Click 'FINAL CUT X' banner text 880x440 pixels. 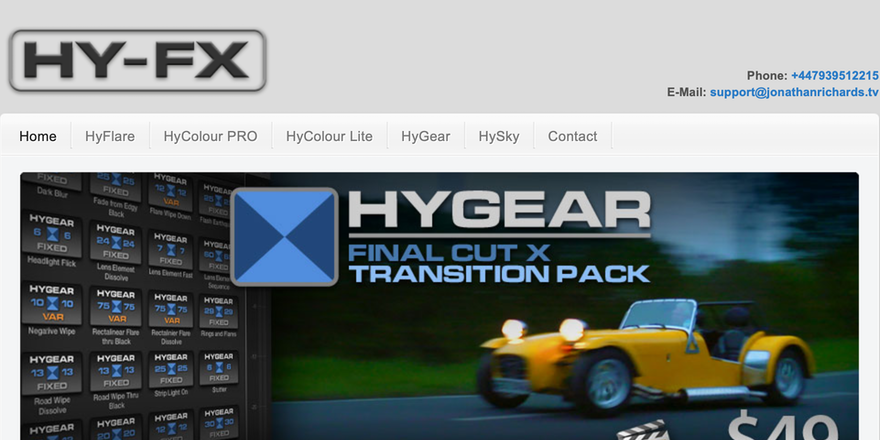click(x=449, y=252)
